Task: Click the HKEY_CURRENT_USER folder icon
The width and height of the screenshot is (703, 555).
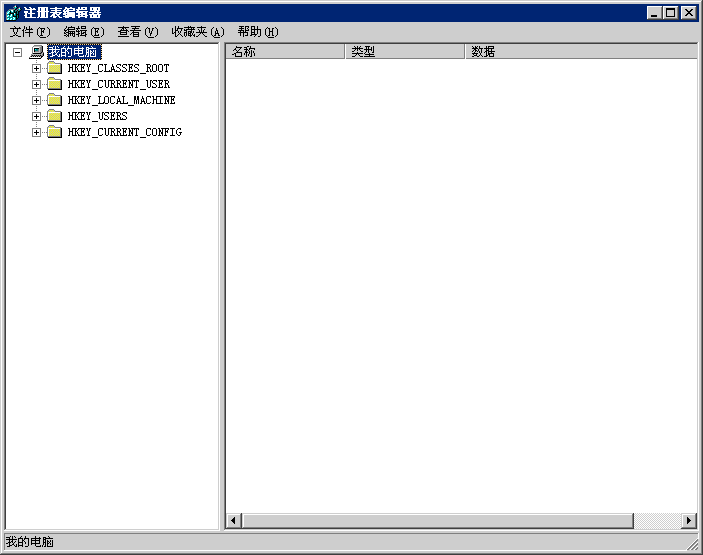Action: [55, 84]
